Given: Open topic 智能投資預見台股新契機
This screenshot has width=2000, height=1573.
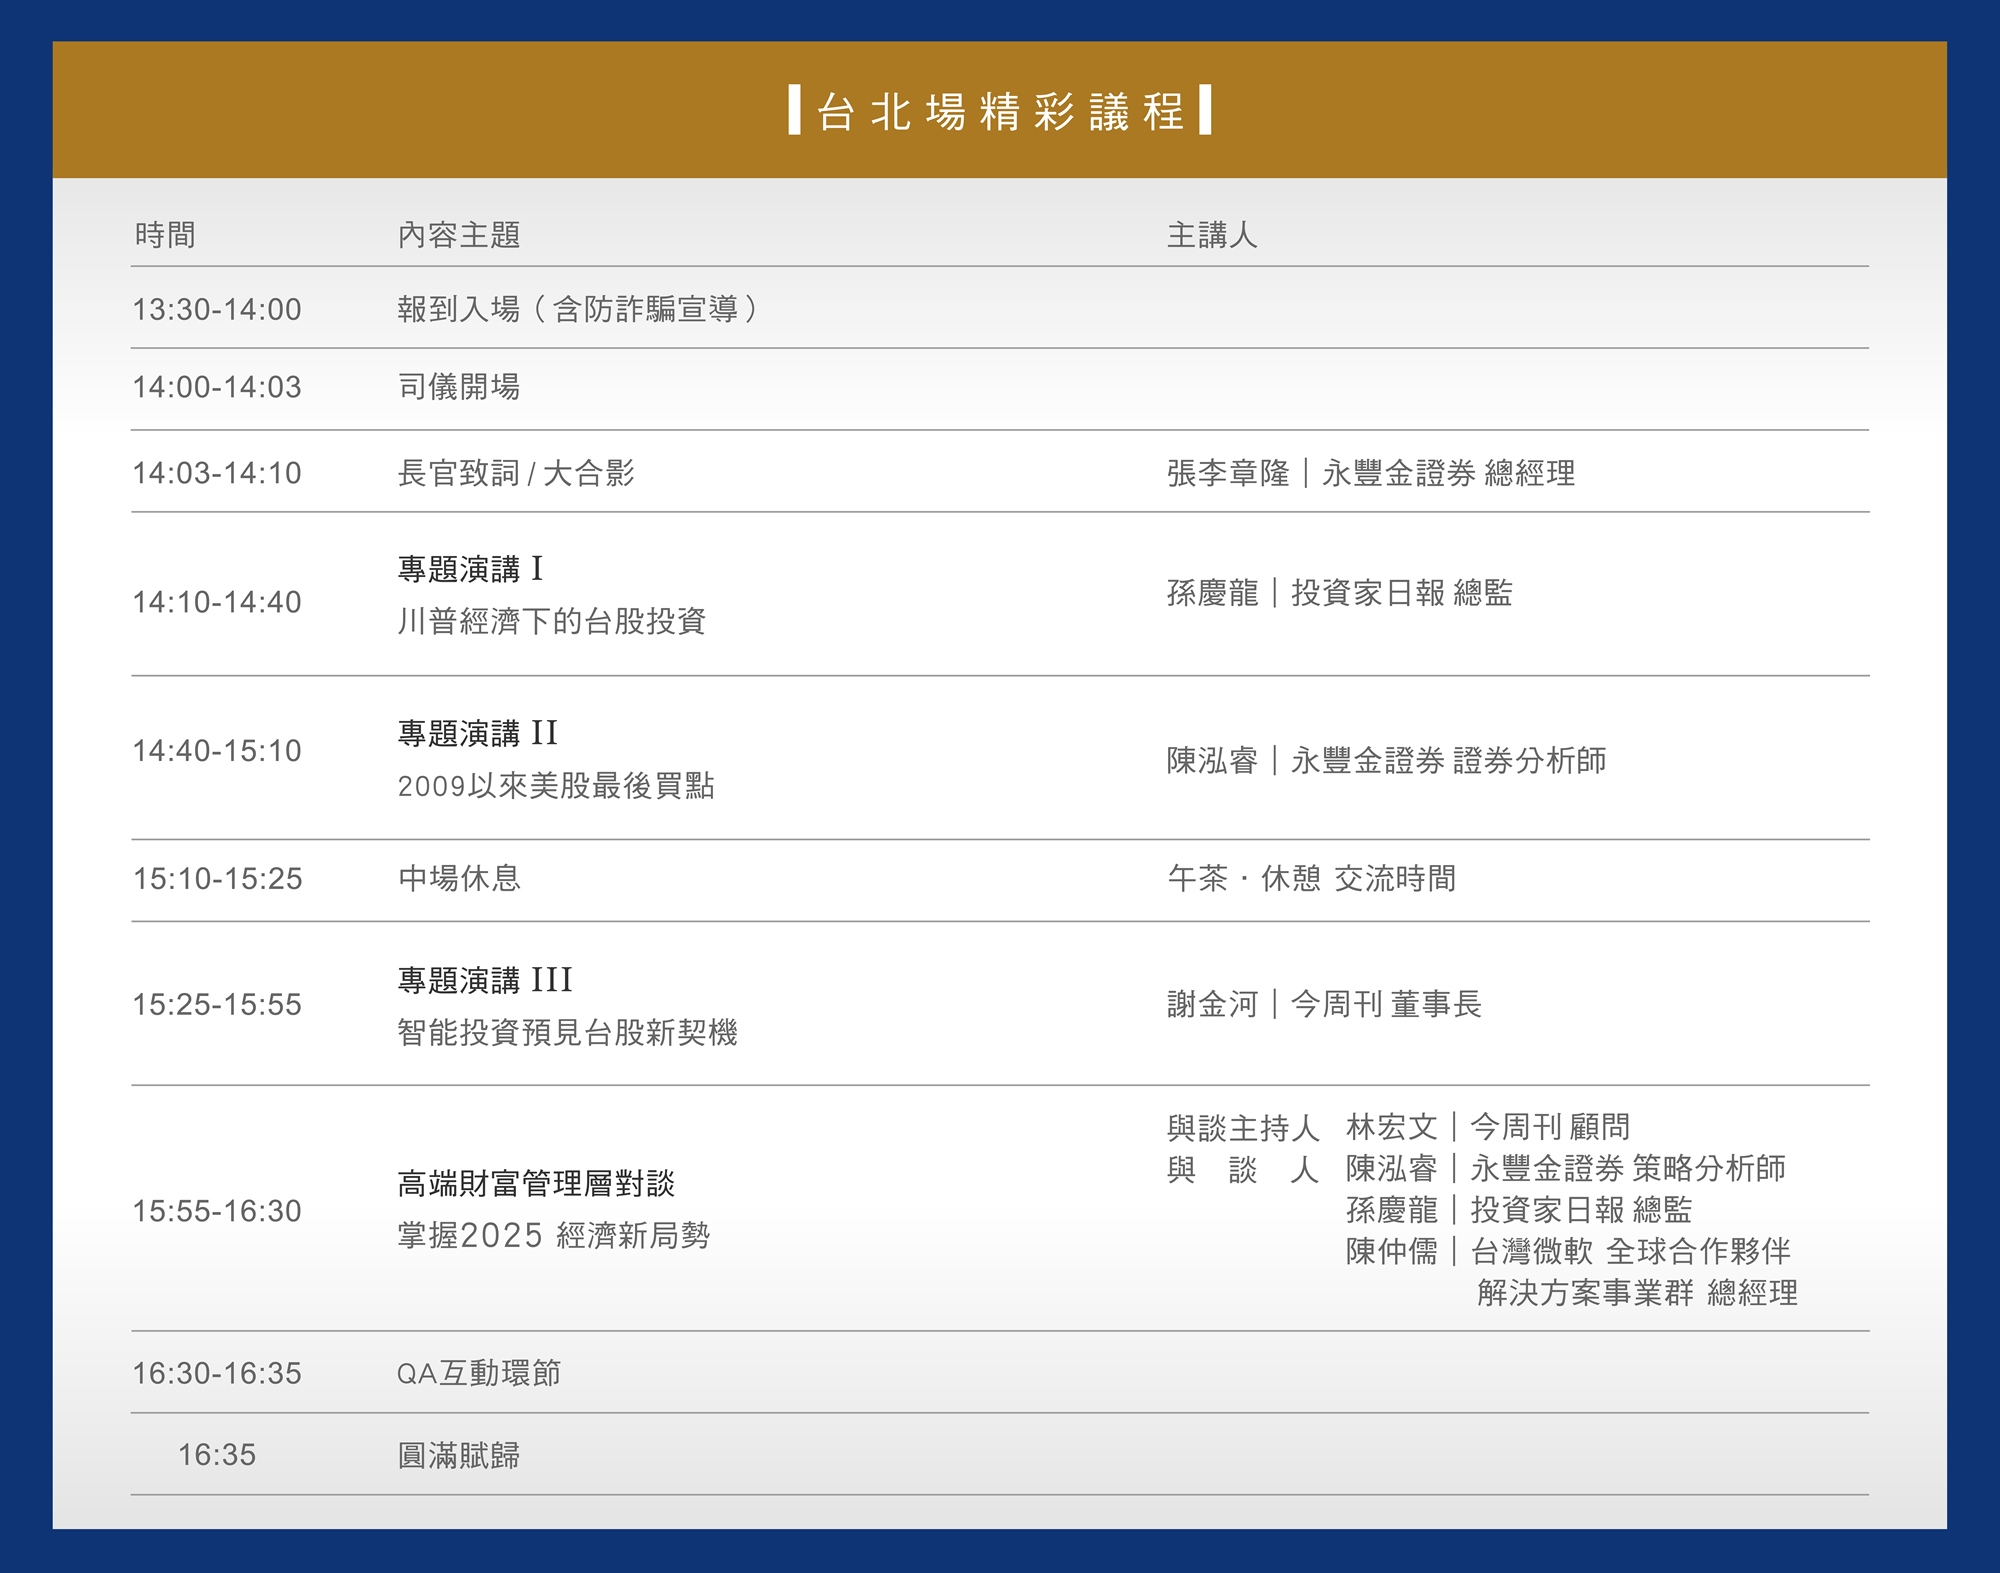Looking at the screenshot, I should (x=567, y=1032).
